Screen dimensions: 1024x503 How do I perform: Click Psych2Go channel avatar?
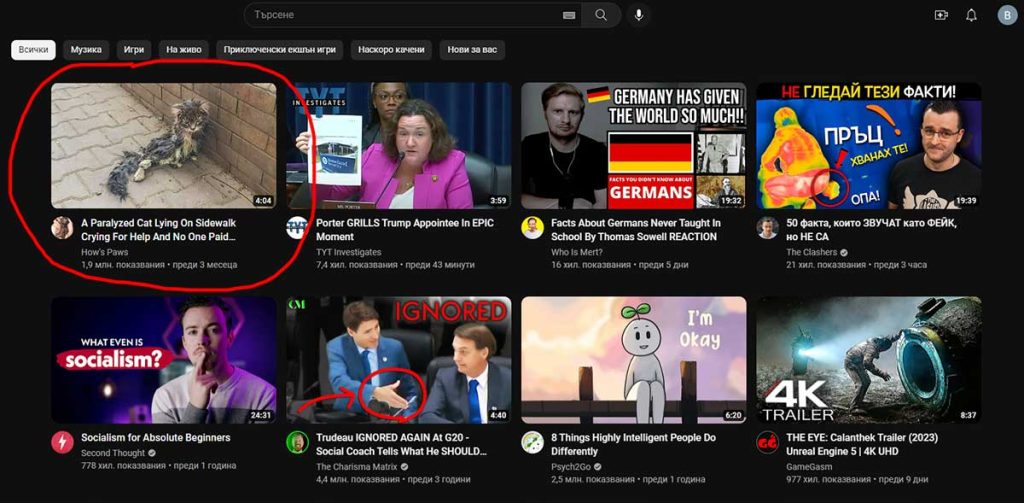coord(532,442)
